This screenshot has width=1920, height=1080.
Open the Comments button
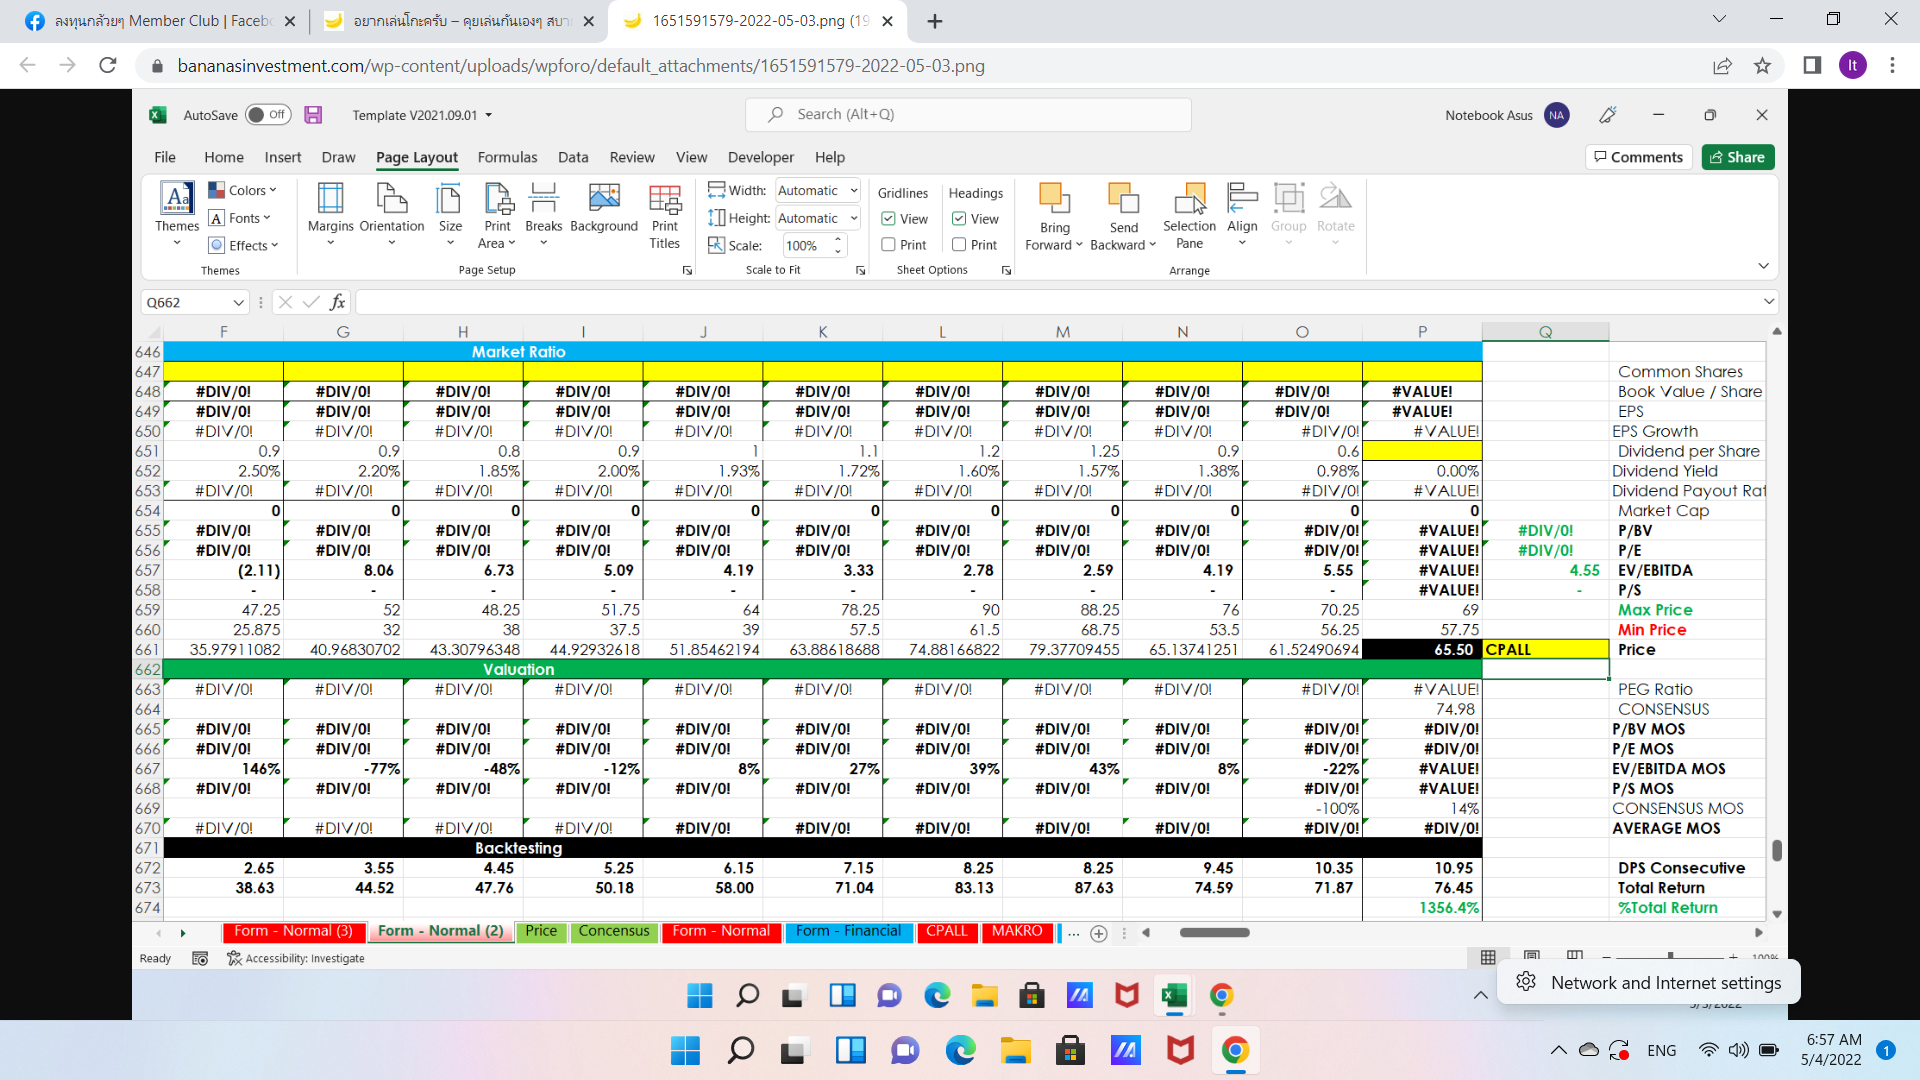[1638, 157]
